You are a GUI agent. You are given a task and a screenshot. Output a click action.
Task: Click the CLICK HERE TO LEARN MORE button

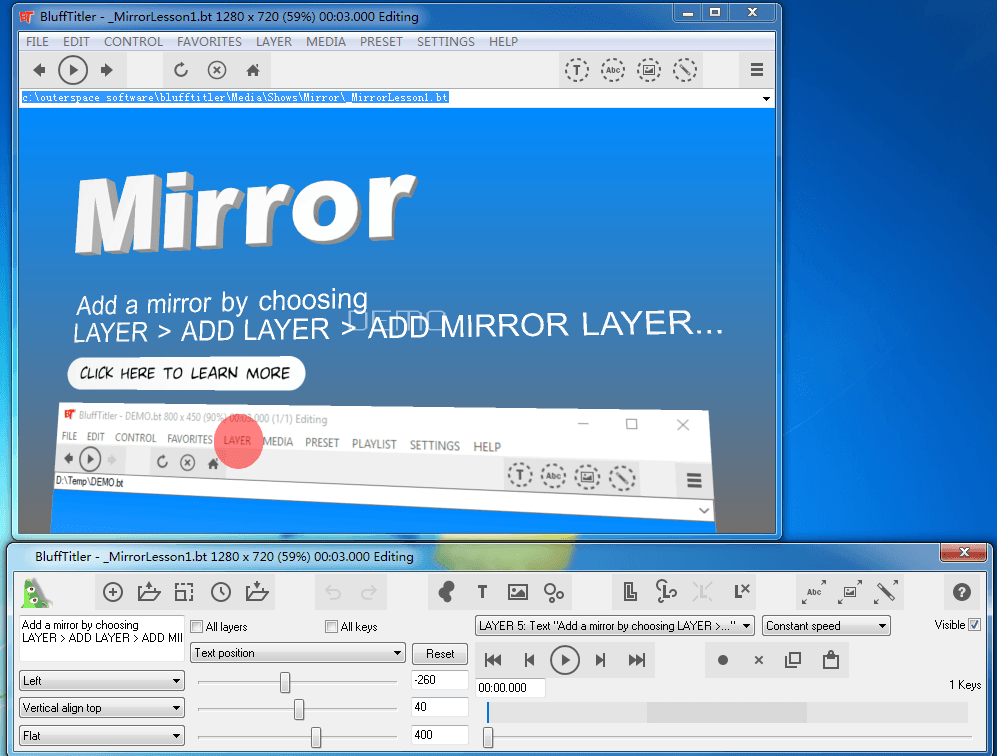[185, 373]
